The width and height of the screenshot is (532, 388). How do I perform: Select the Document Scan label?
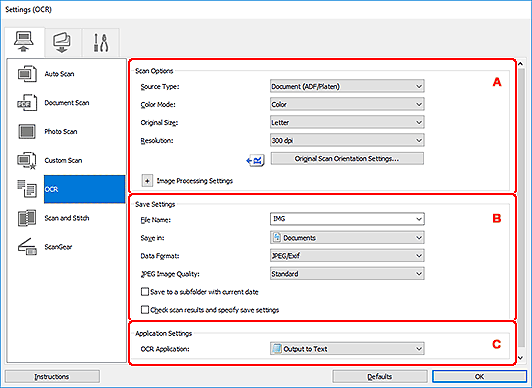point(67,103)
